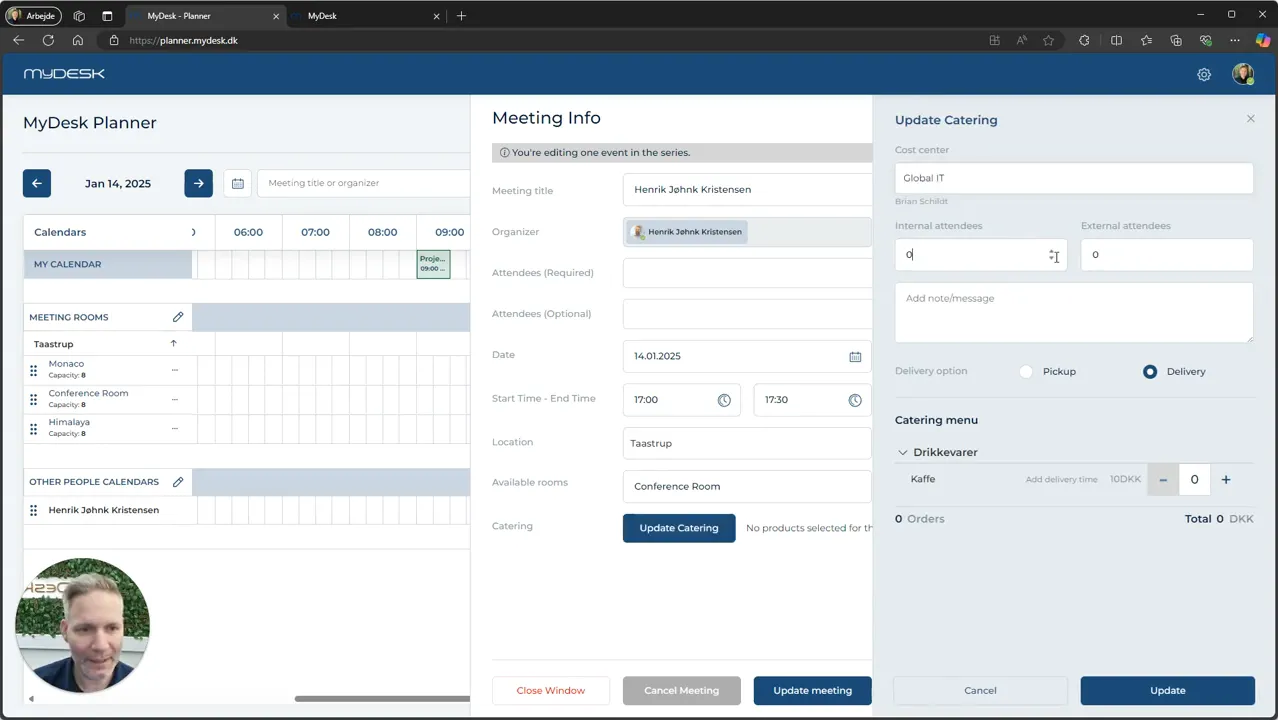Edit Other People Calendars with pencil icon
Screen dimensions: 1278x720
point(178,482)
